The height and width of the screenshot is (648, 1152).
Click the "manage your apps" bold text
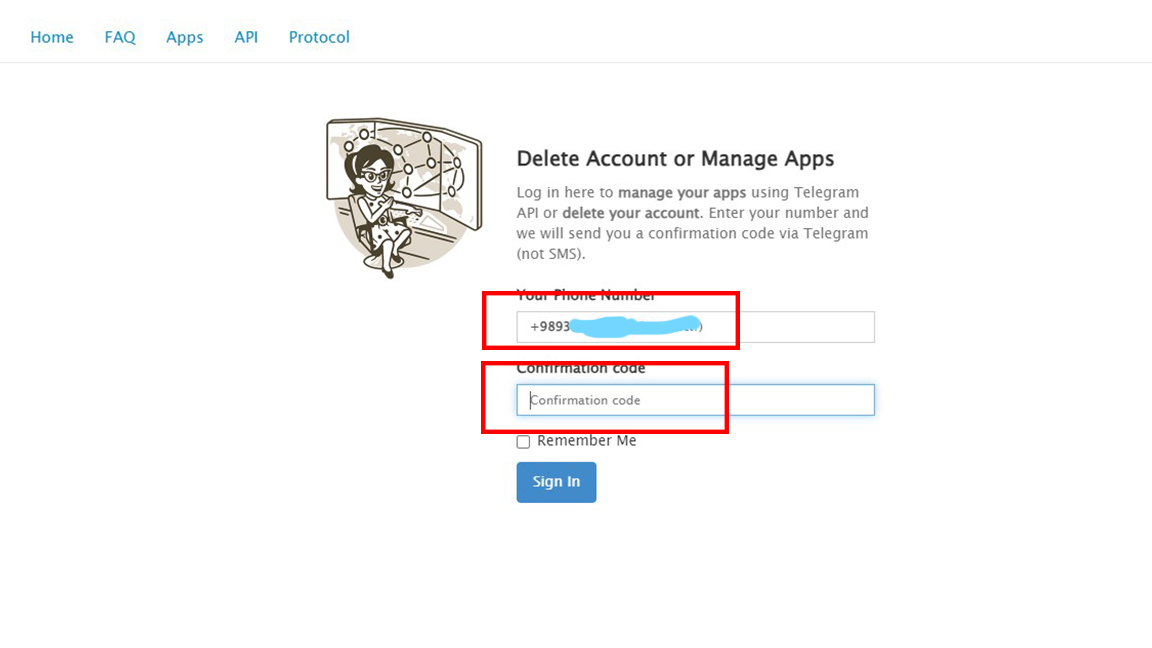pyautogui.click(x=682, y=192)
